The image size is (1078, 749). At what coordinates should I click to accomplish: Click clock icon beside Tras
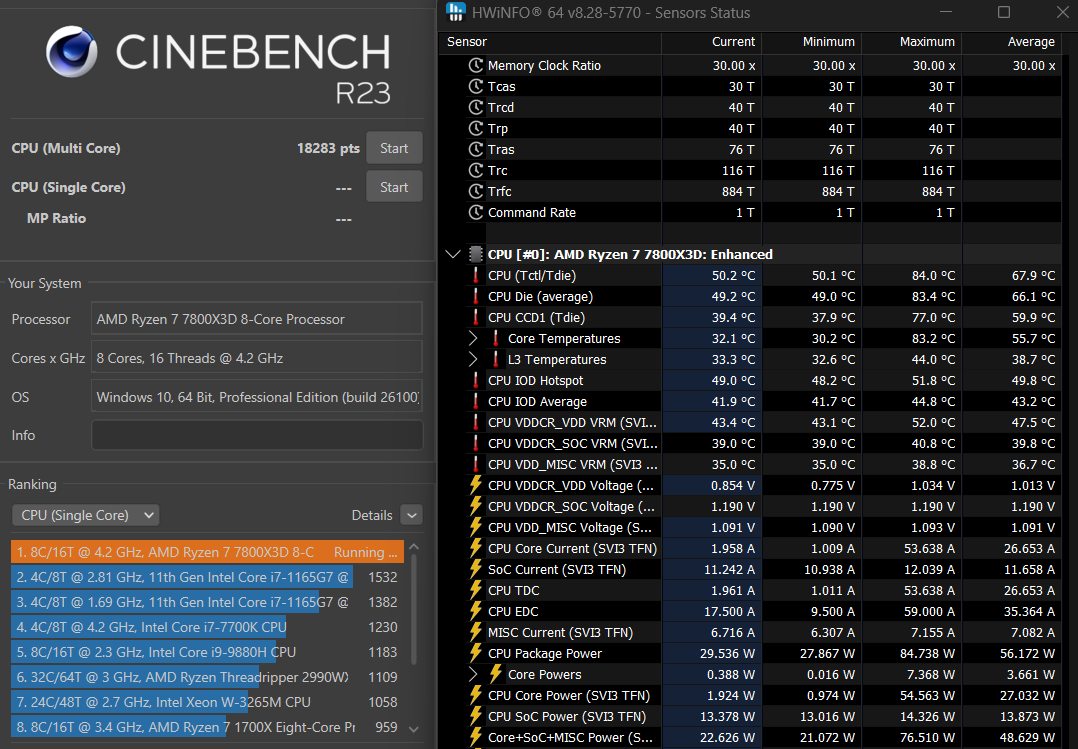point(476,149)
